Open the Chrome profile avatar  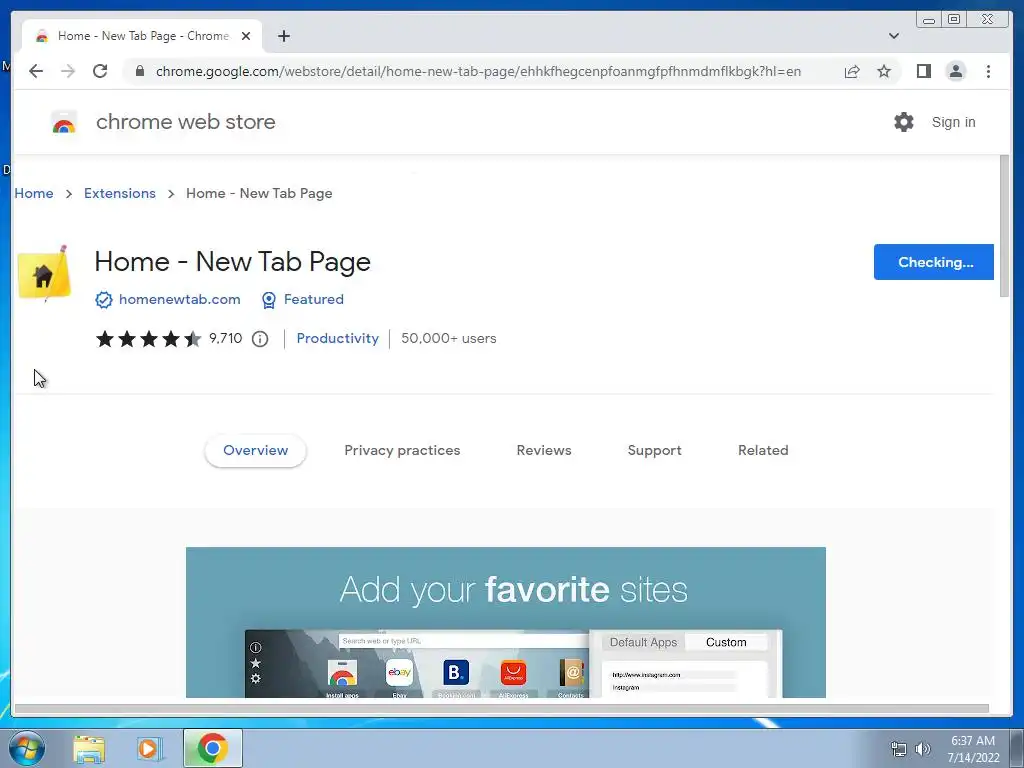point(955,71)
